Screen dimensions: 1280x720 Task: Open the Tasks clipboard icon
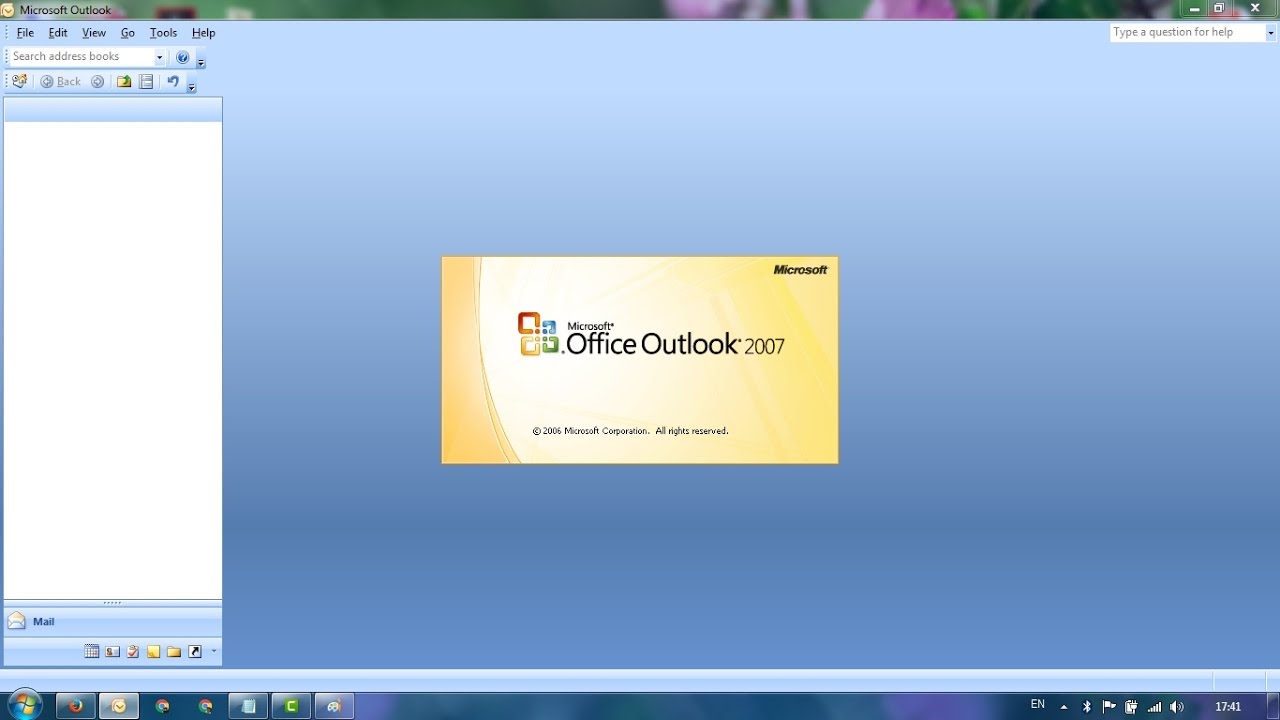point(133,652)
